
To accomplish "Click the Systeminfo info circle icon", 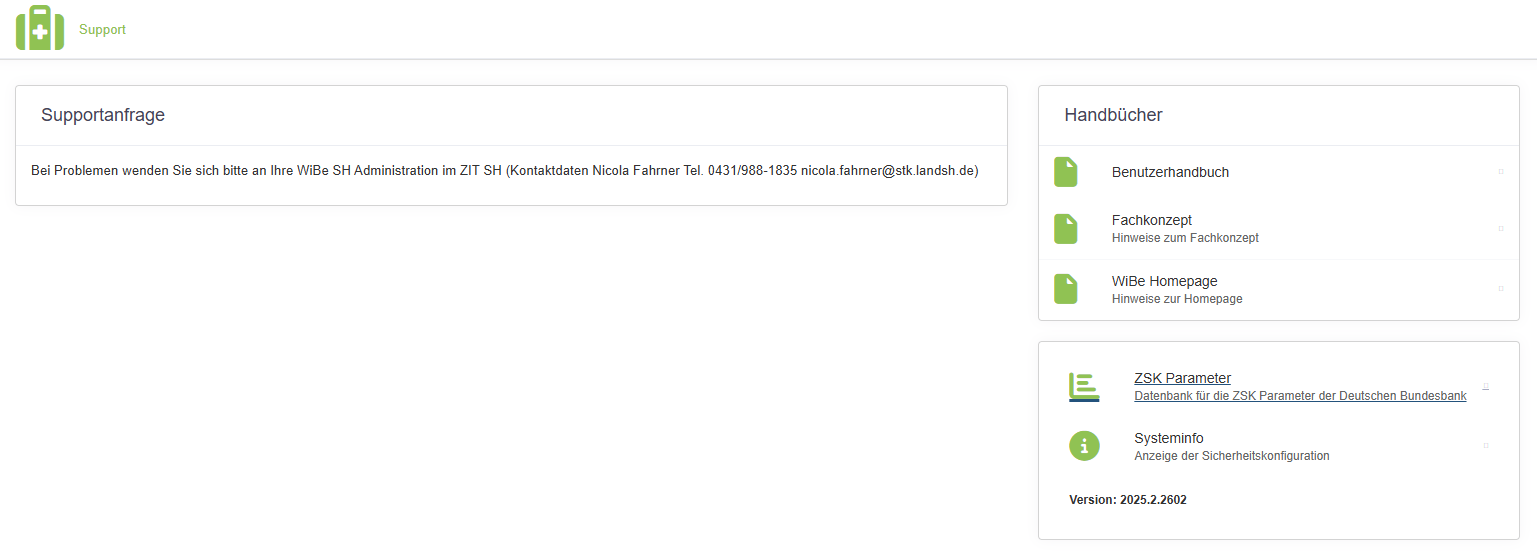I will 1084,446.
